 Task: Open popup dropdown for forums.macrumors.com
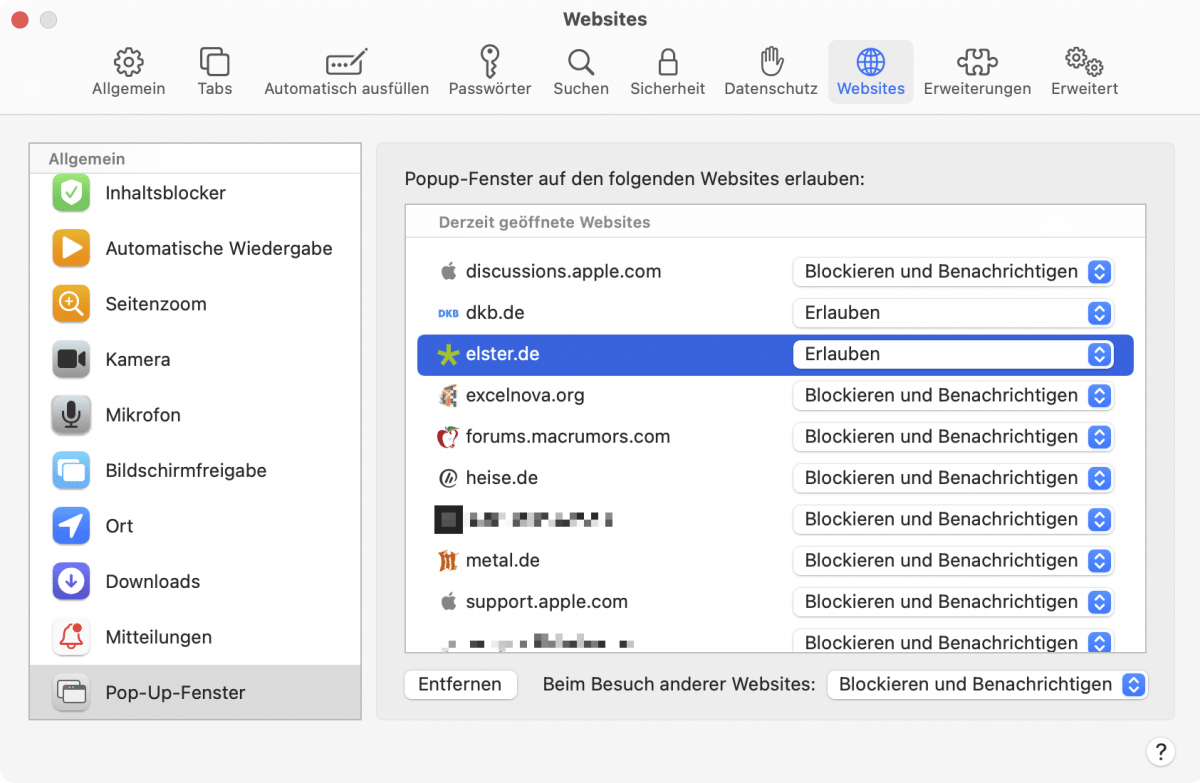point(953,437)
